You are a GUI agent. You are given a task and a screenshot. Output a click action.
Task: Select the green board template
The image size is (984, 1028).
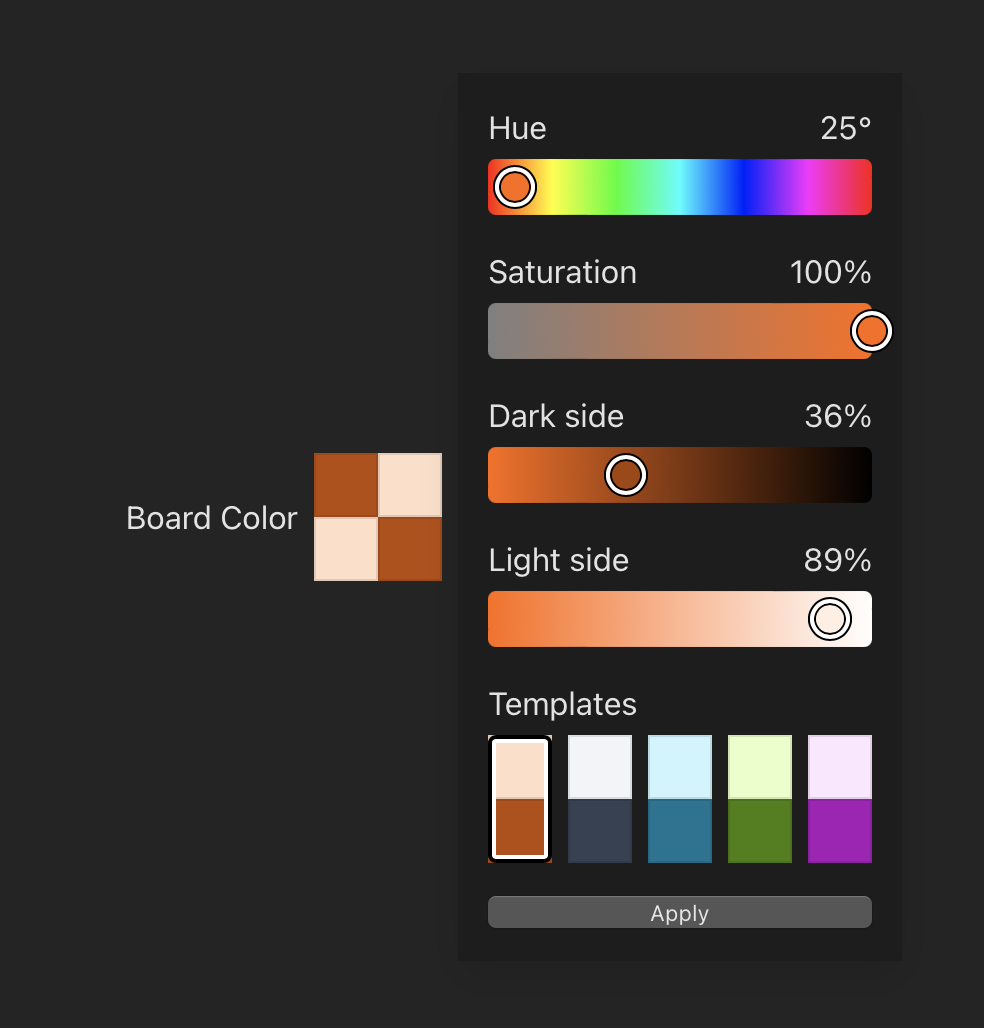[x=760, y=799]
